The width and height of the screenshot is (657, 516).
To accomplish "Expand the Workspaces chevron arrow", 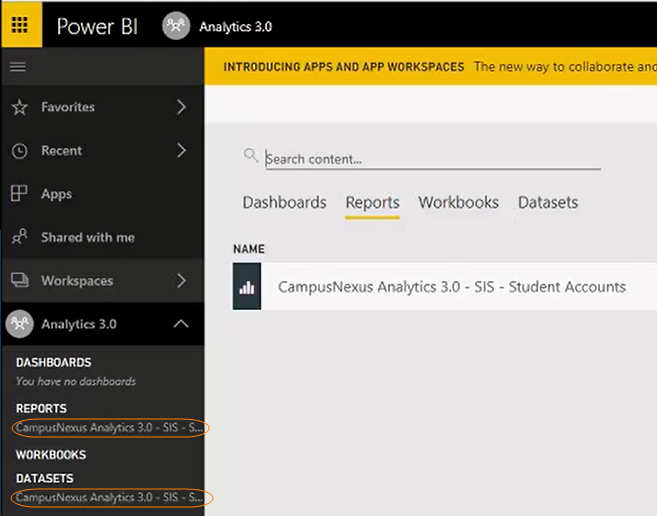I will tap(181, 280).
